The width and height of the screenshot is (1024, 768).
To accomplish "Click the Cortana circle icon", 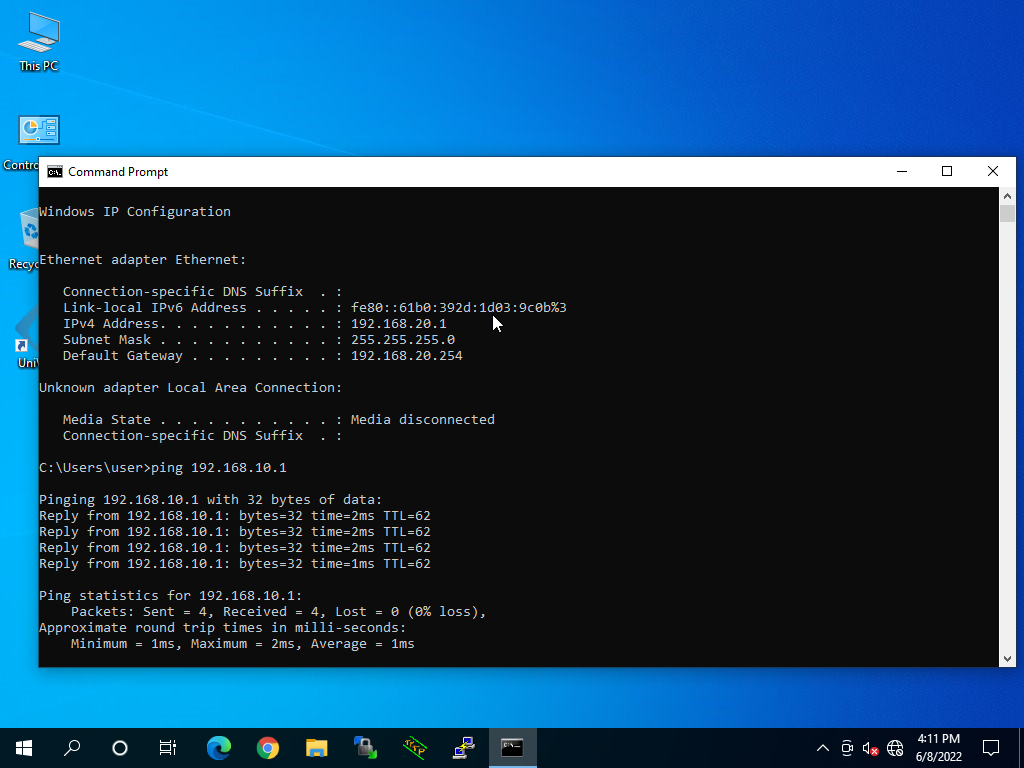I will pos(120,747).
